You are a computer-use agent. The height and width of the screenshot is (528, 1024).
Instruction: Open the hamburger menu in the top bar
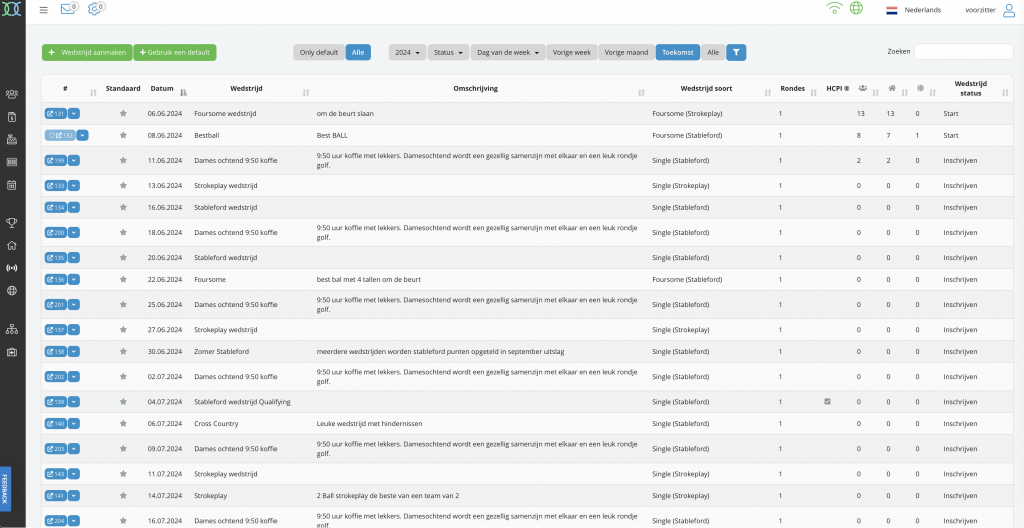pyautogui.click(x=43, y=10)
